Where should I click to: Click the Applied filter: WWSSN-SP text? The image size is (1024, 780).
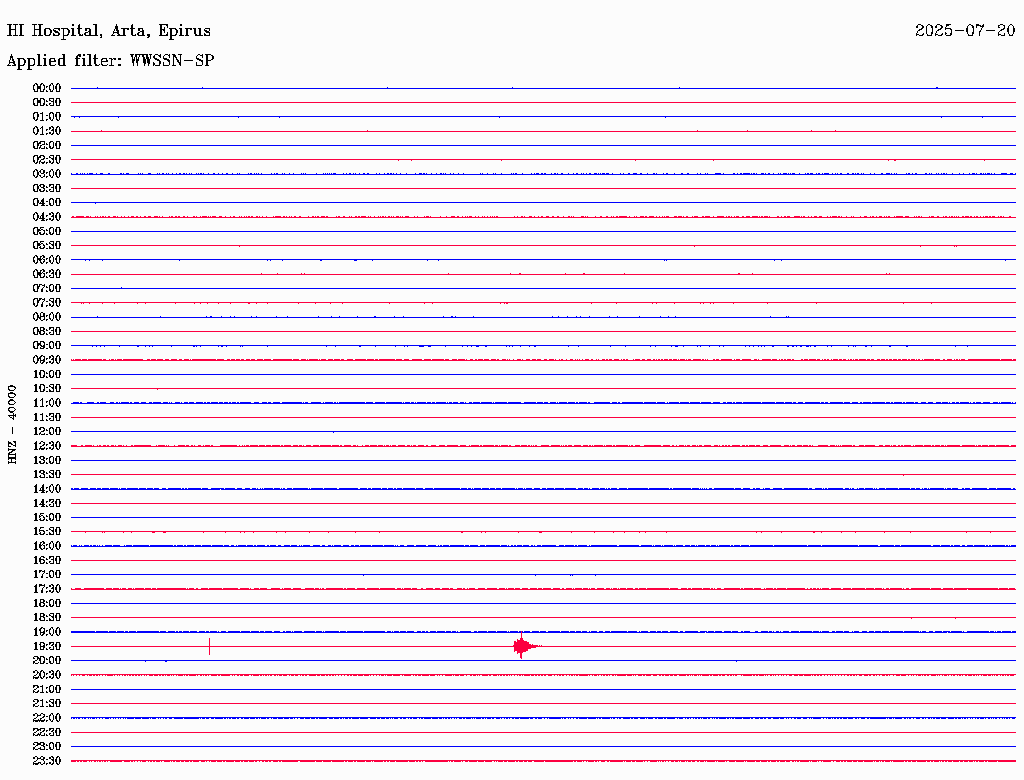[x=110, y=60]
